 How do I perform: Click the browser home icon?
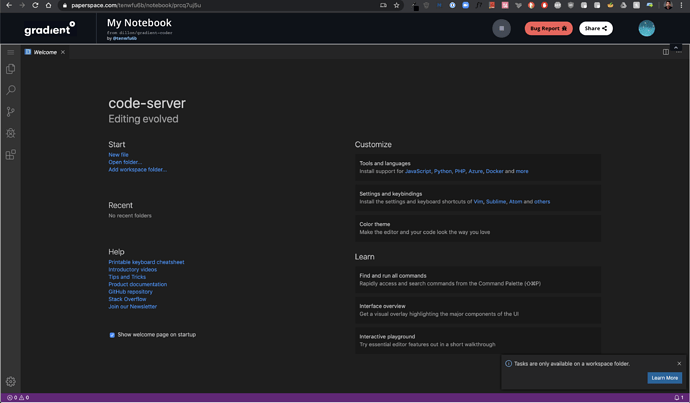point(48,5)
